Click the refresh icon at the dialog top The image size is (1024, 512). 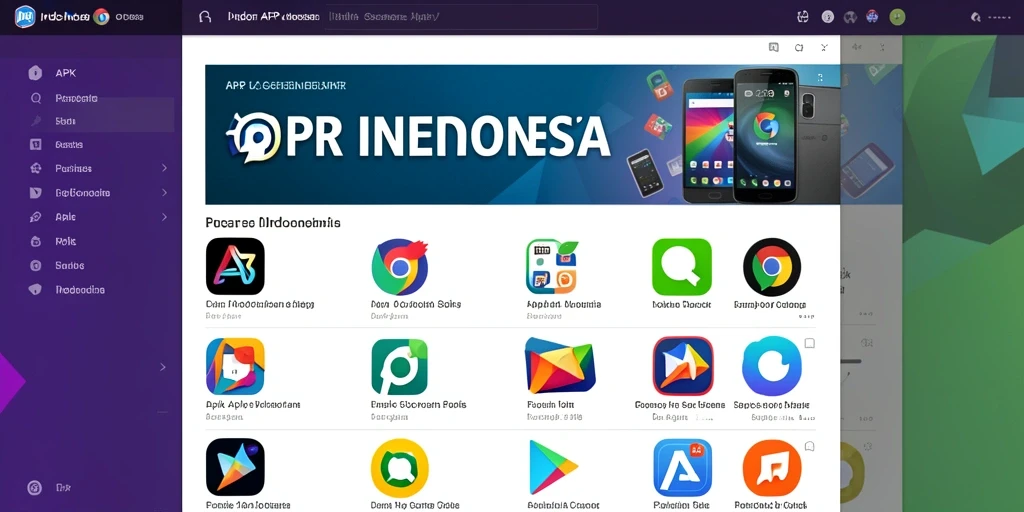click(x=799, y=47)
